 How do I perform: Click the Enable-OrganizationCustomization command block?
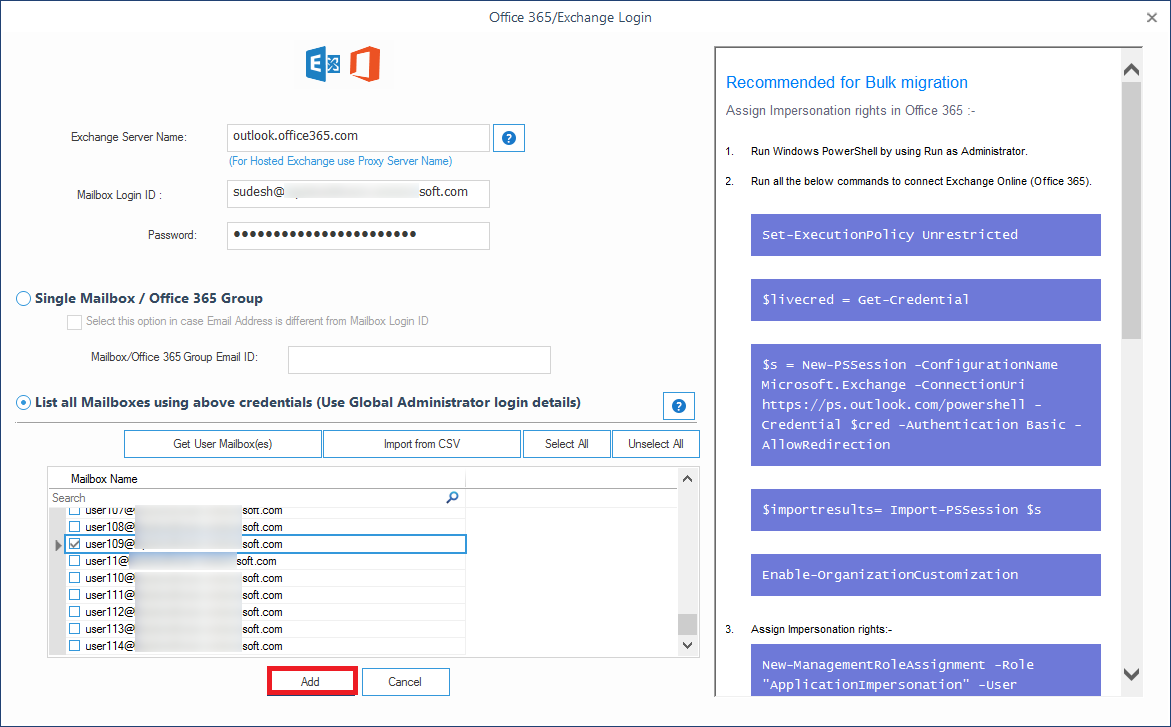coord(925,575)
